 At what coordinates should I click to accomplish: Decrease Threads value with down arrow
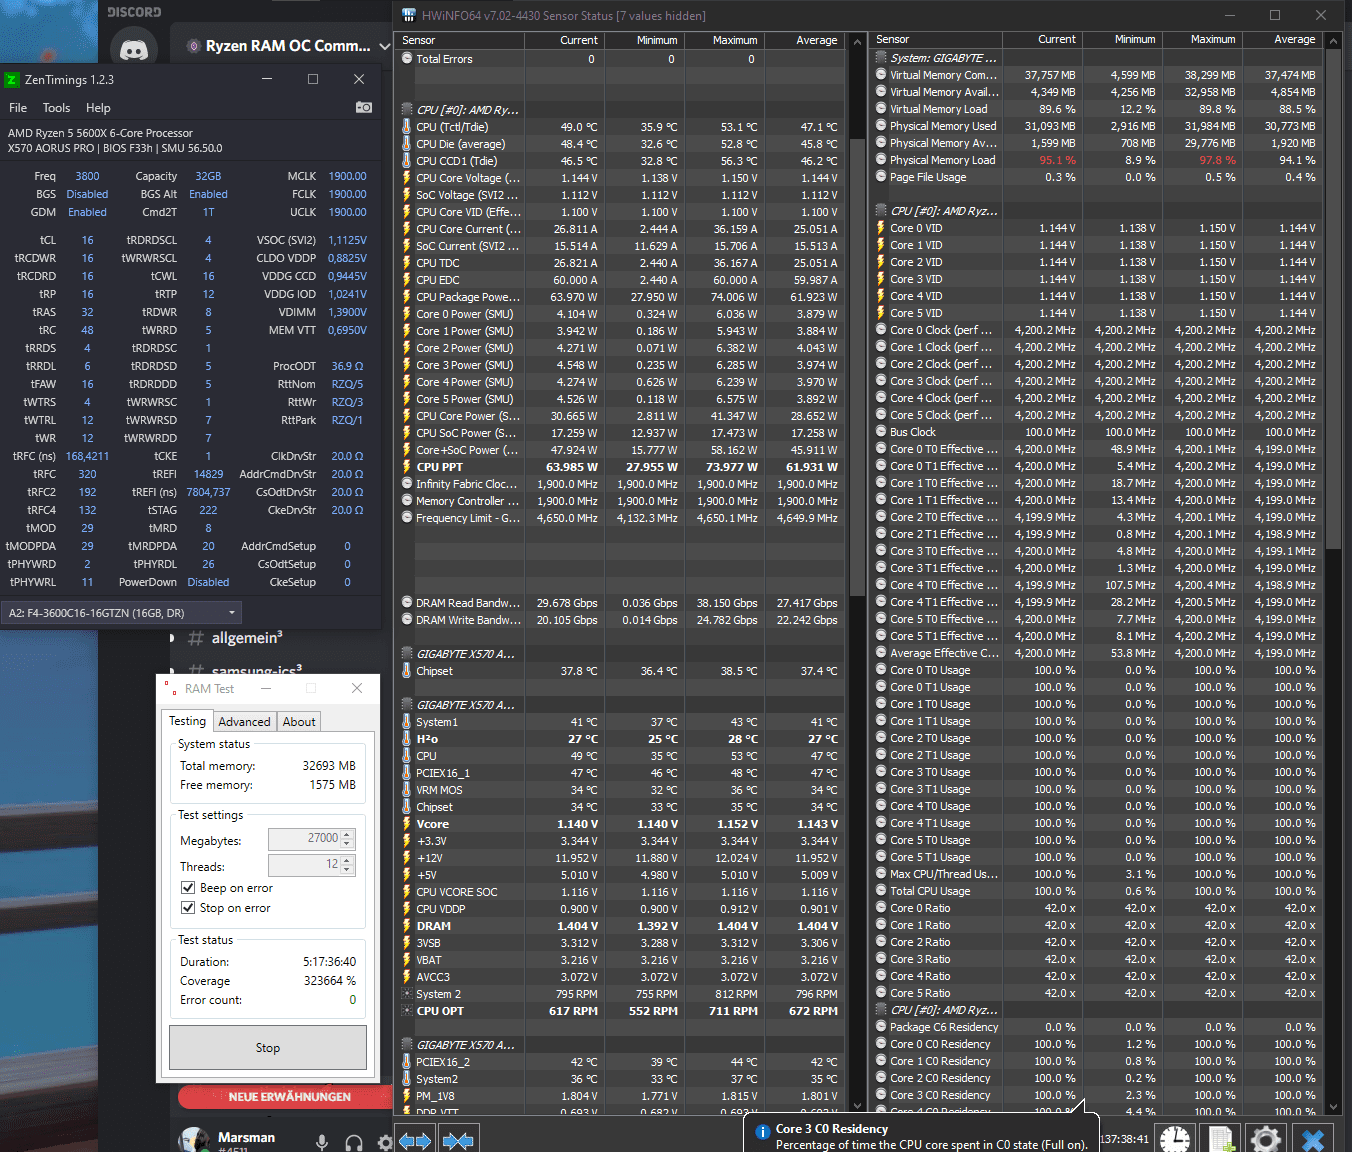click(x=347, y=869)
